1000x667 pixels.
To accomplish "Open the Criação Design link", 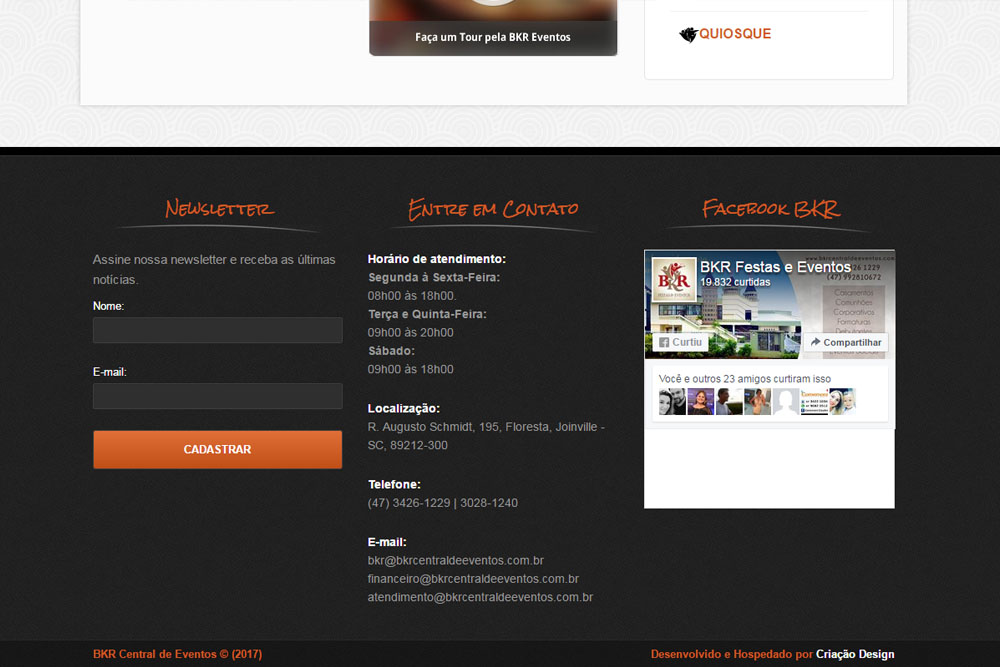I will [x=855, y=654].
